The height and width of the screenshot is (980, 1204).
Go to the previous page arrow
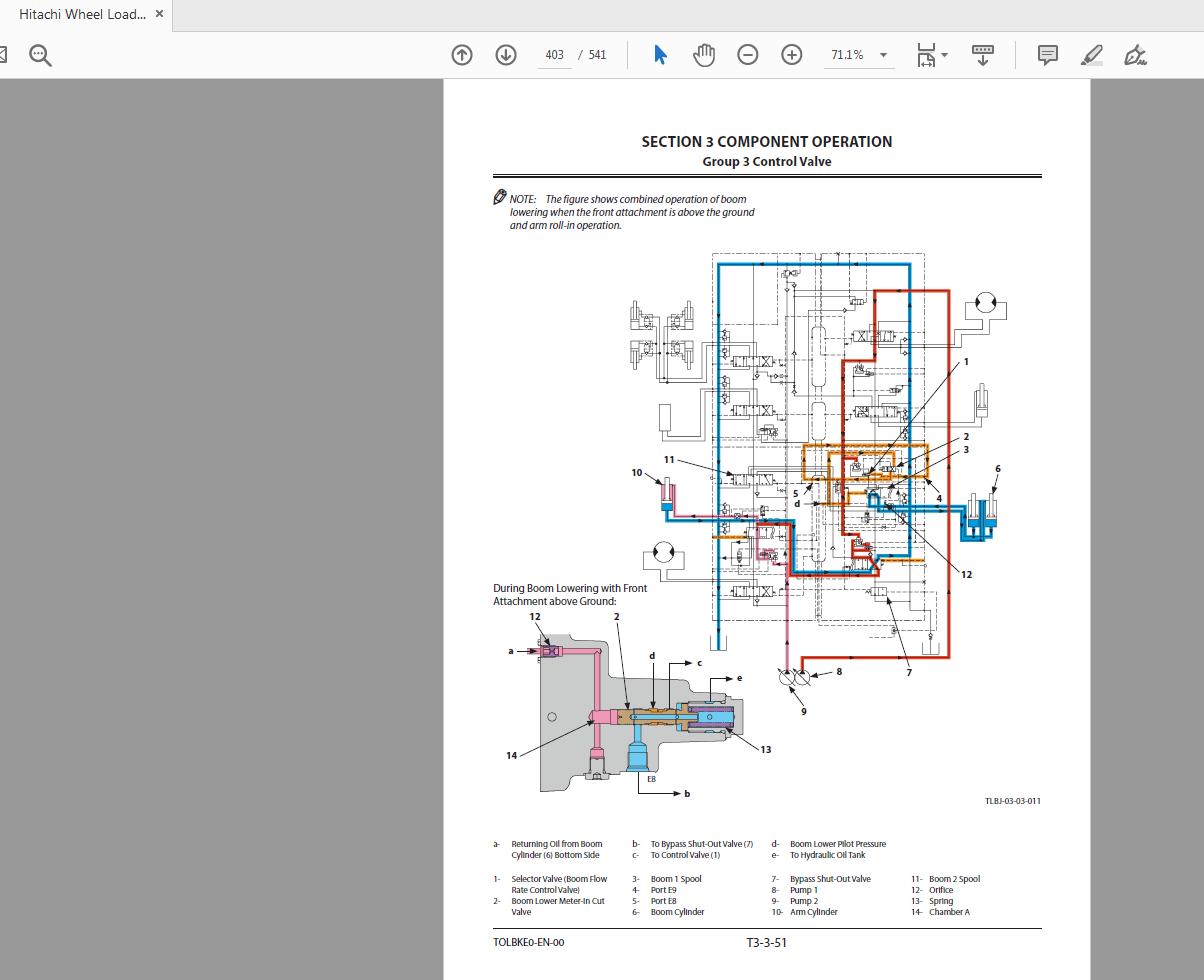[461, 55]
